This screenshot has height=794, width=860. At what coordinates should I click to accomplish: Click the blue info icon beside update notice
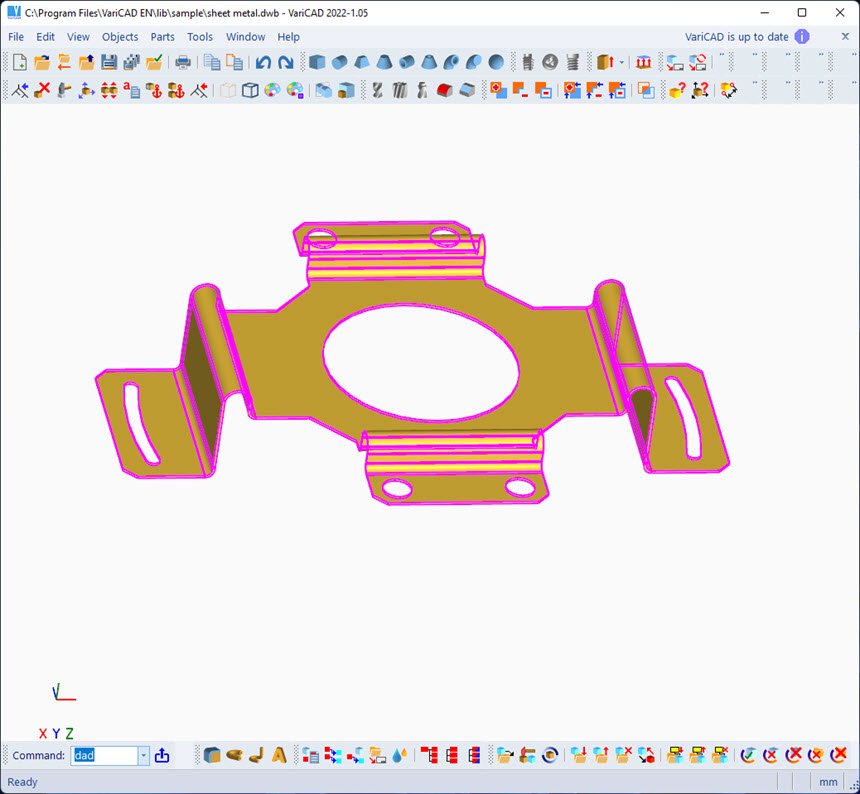pos(802,37)
